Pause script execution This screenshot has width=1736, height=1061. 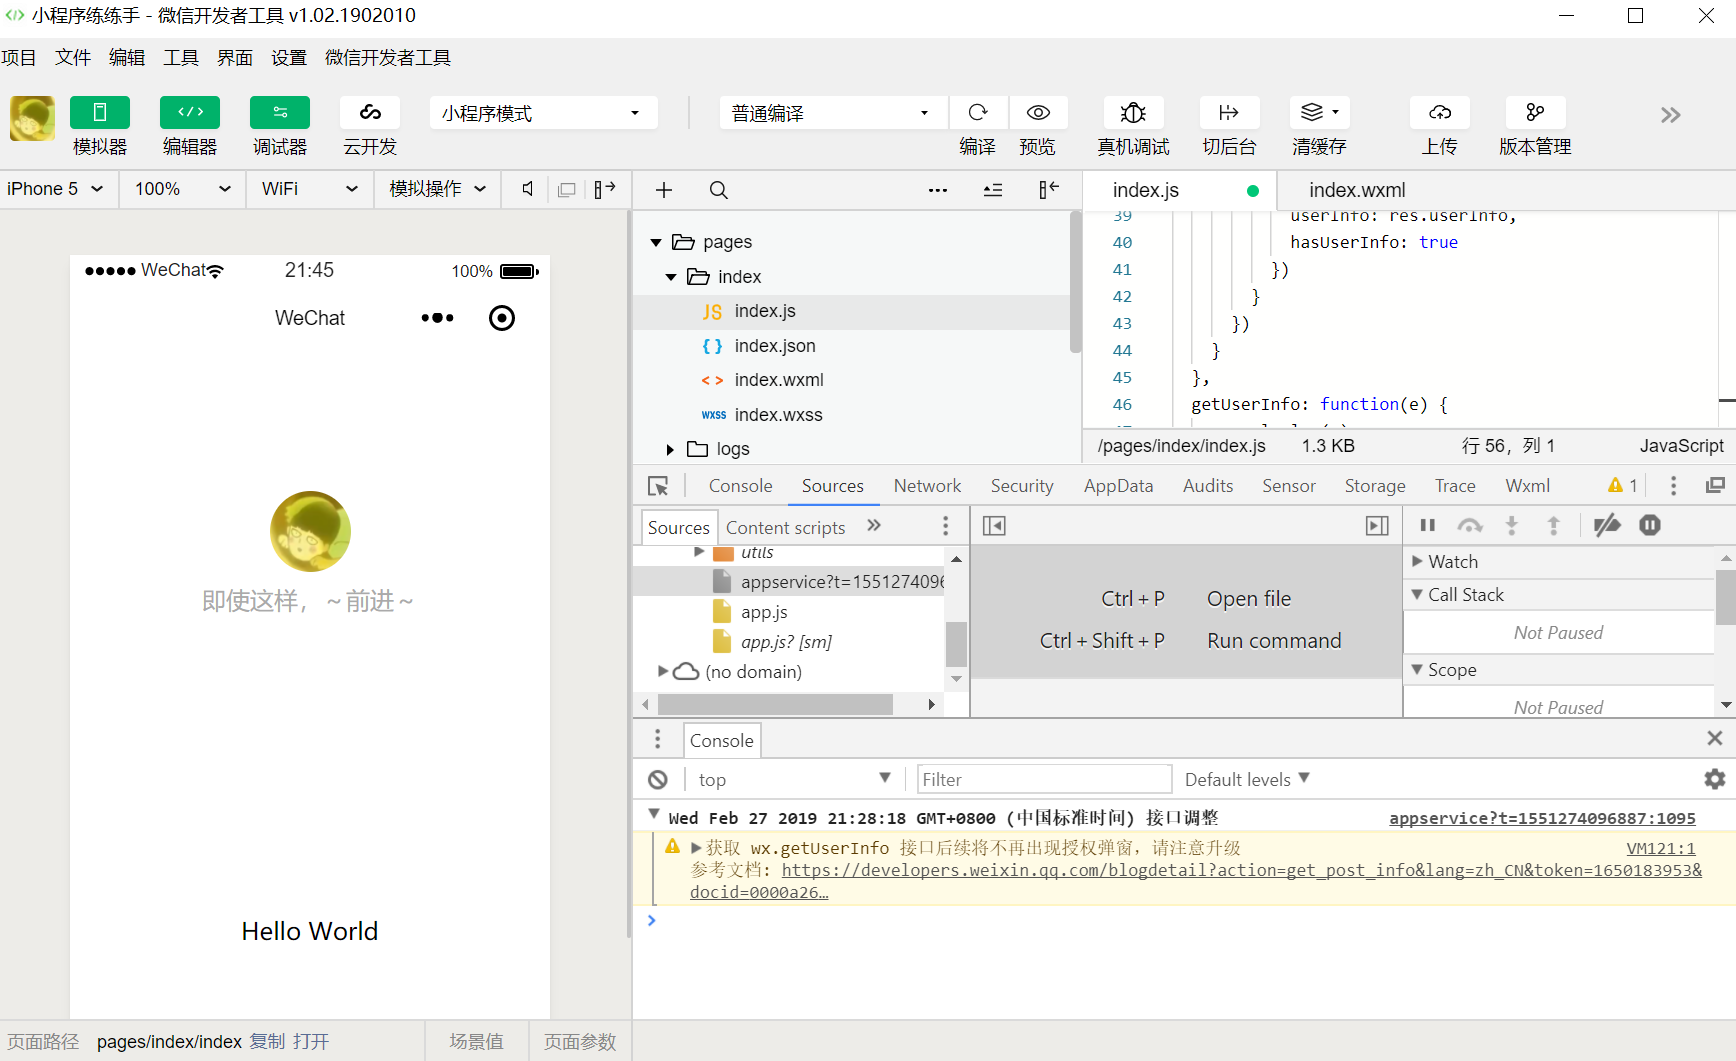pos(1428,525)
